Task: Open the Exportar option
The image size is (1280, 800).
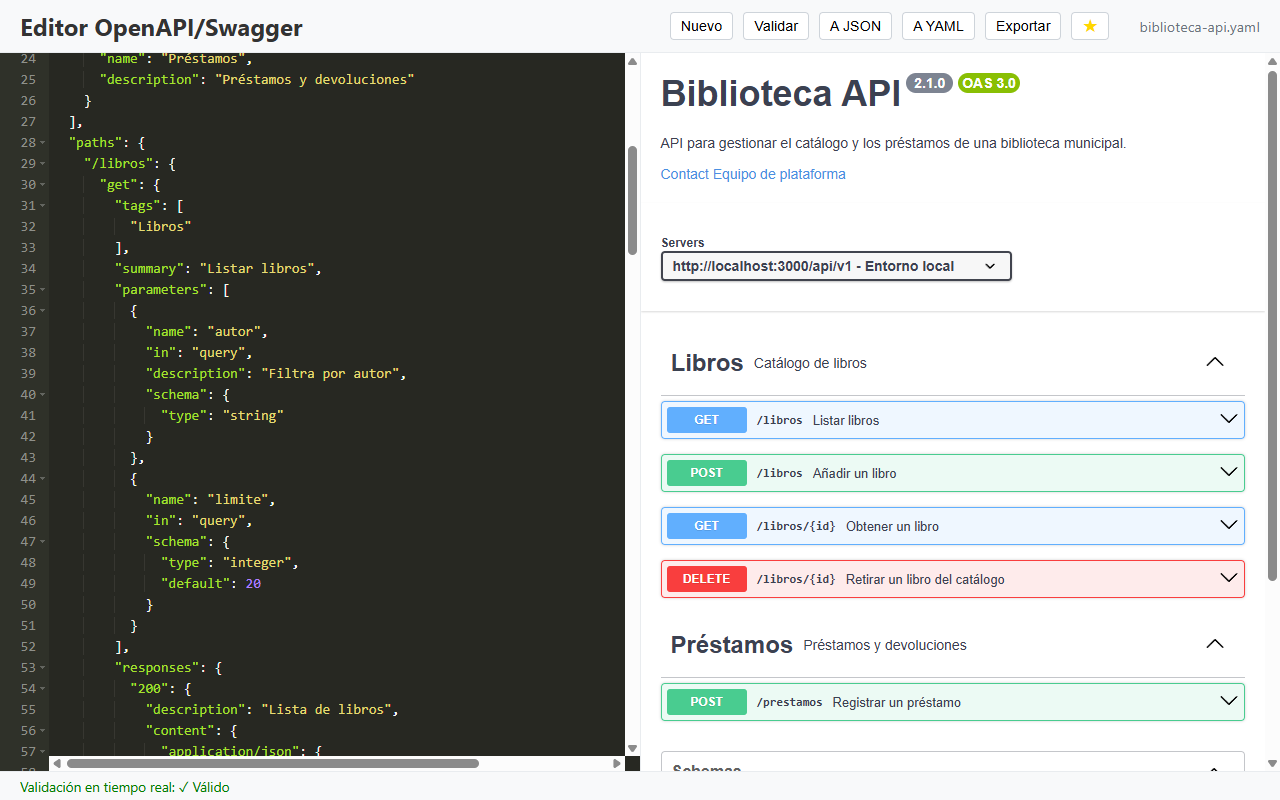Action: (x=1023, y=26)
